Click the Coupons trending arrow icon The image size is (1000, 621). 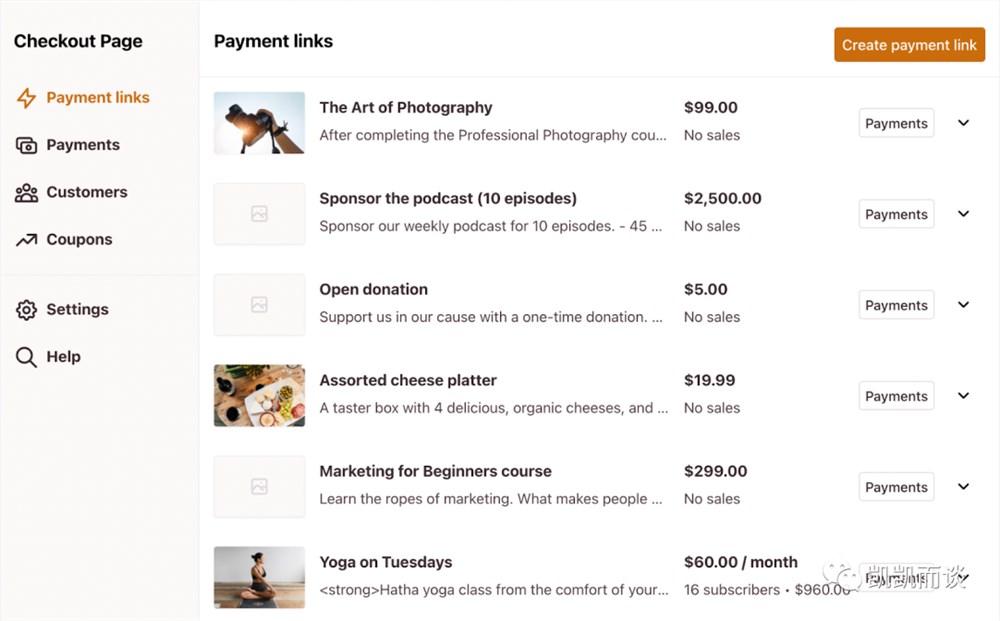click(26, 240)
